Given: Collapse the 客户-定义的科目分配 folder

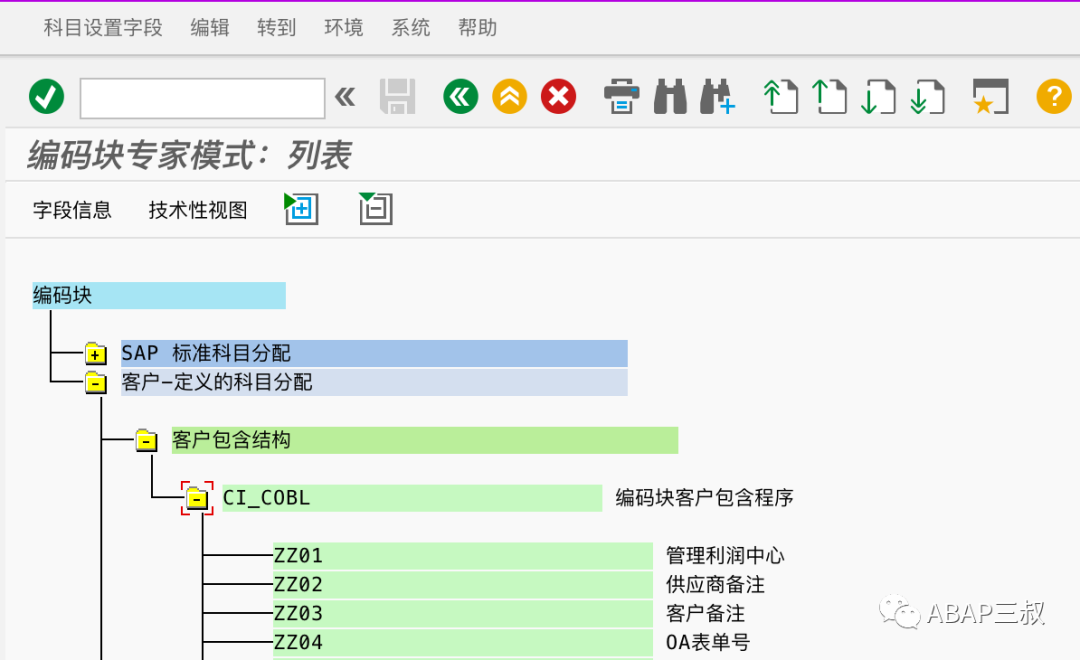Looking at the screenshot, I should (x=96, y=382).
